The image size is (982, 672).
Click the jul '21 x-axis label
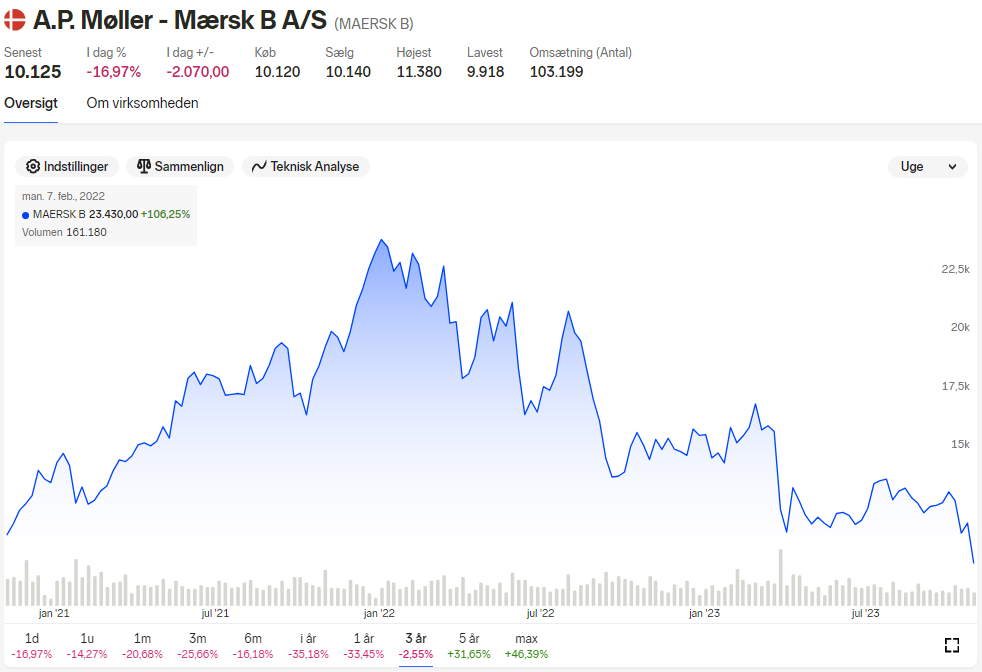(x=215, y=613)
